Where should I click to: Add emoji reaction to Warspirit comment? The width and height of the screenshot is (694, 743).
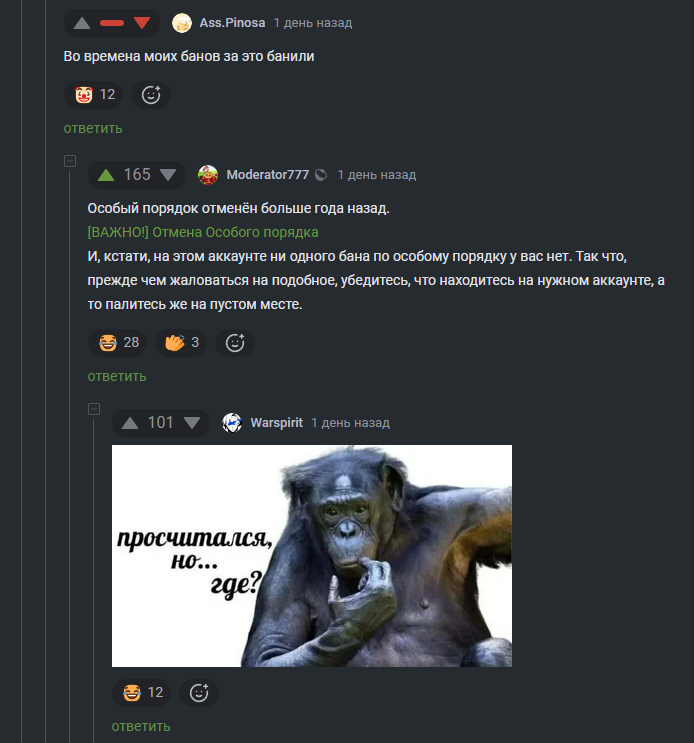(198, 693)
